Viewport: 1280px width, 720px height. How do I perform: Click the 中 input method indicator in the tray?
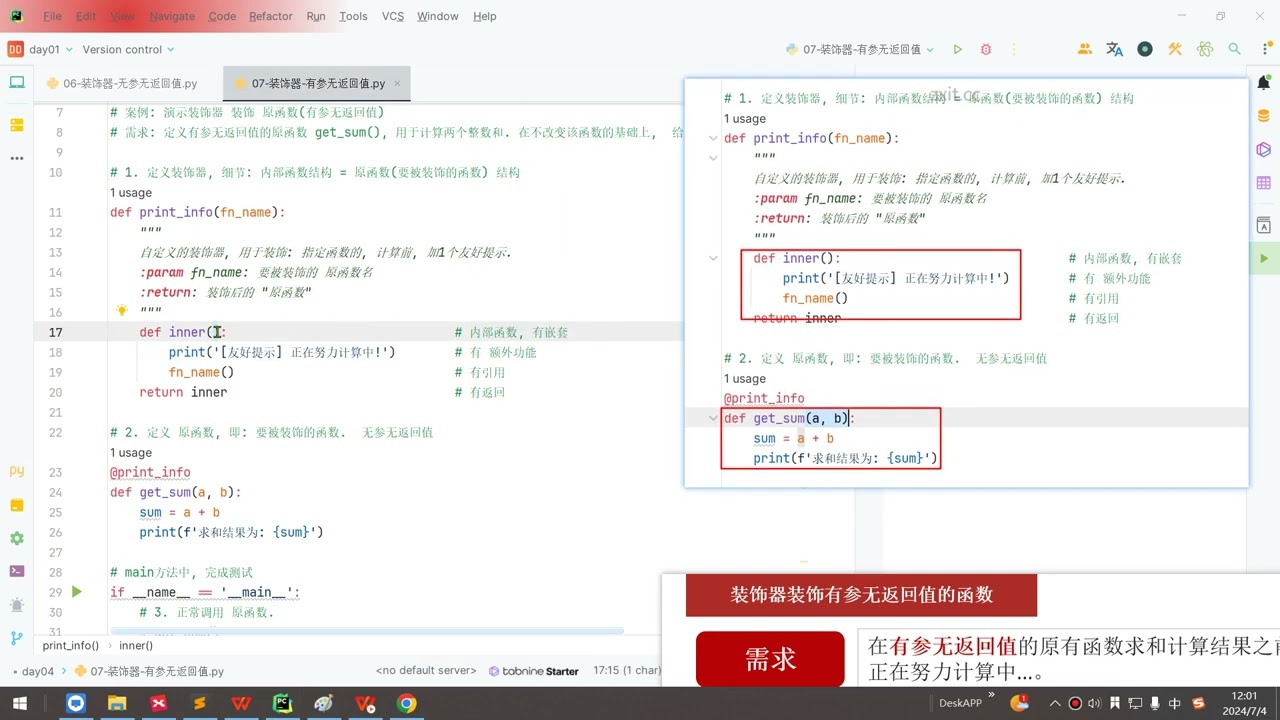tap(1175, 704)
